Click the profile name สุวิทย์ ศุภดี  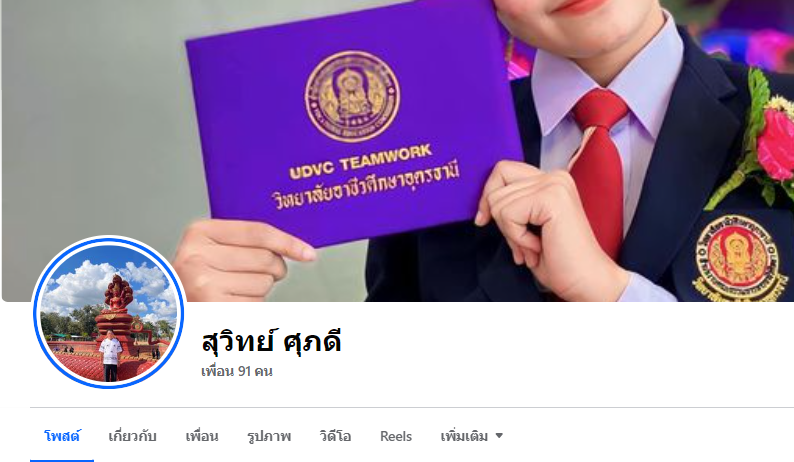[271, 341]
